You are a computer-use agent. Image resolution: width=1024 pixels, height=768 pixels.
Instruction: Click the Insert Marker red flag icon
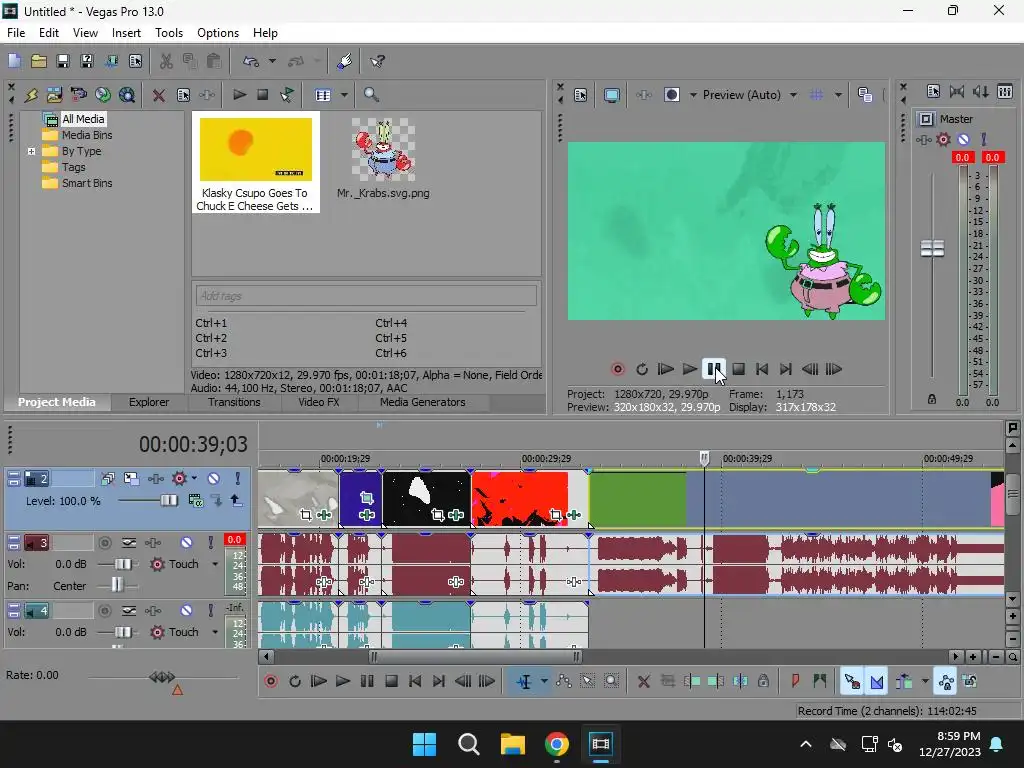click(795, 681)
